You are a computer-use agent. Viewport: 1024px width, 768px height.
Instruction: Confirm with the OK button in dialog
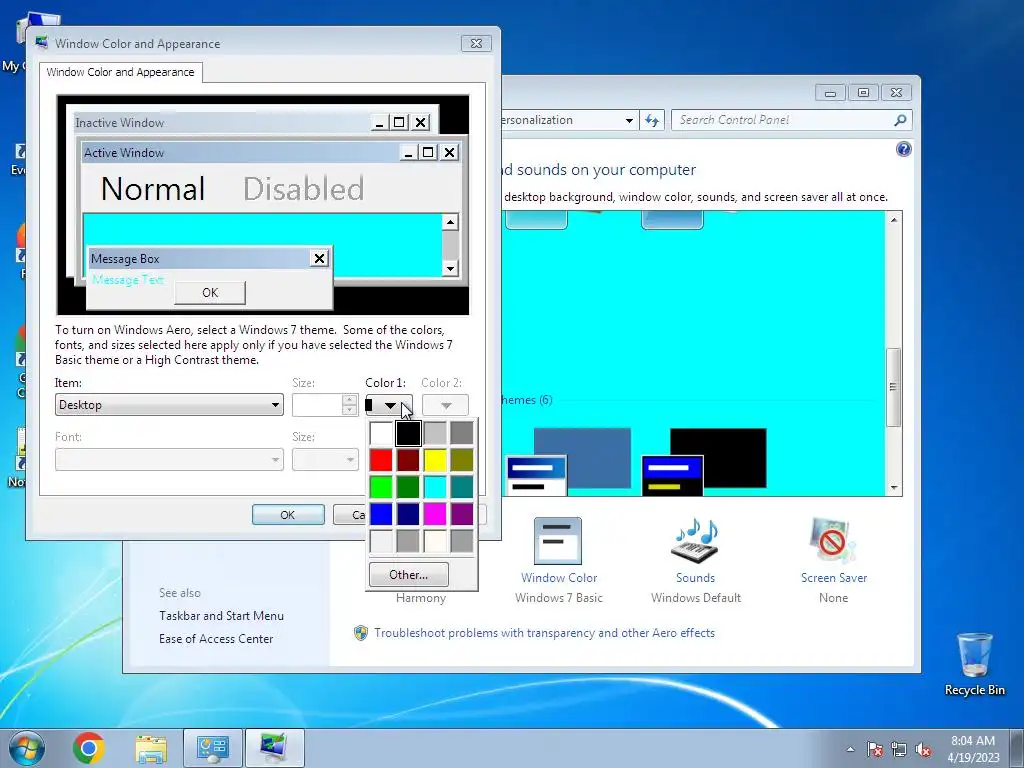click(288, 515)
